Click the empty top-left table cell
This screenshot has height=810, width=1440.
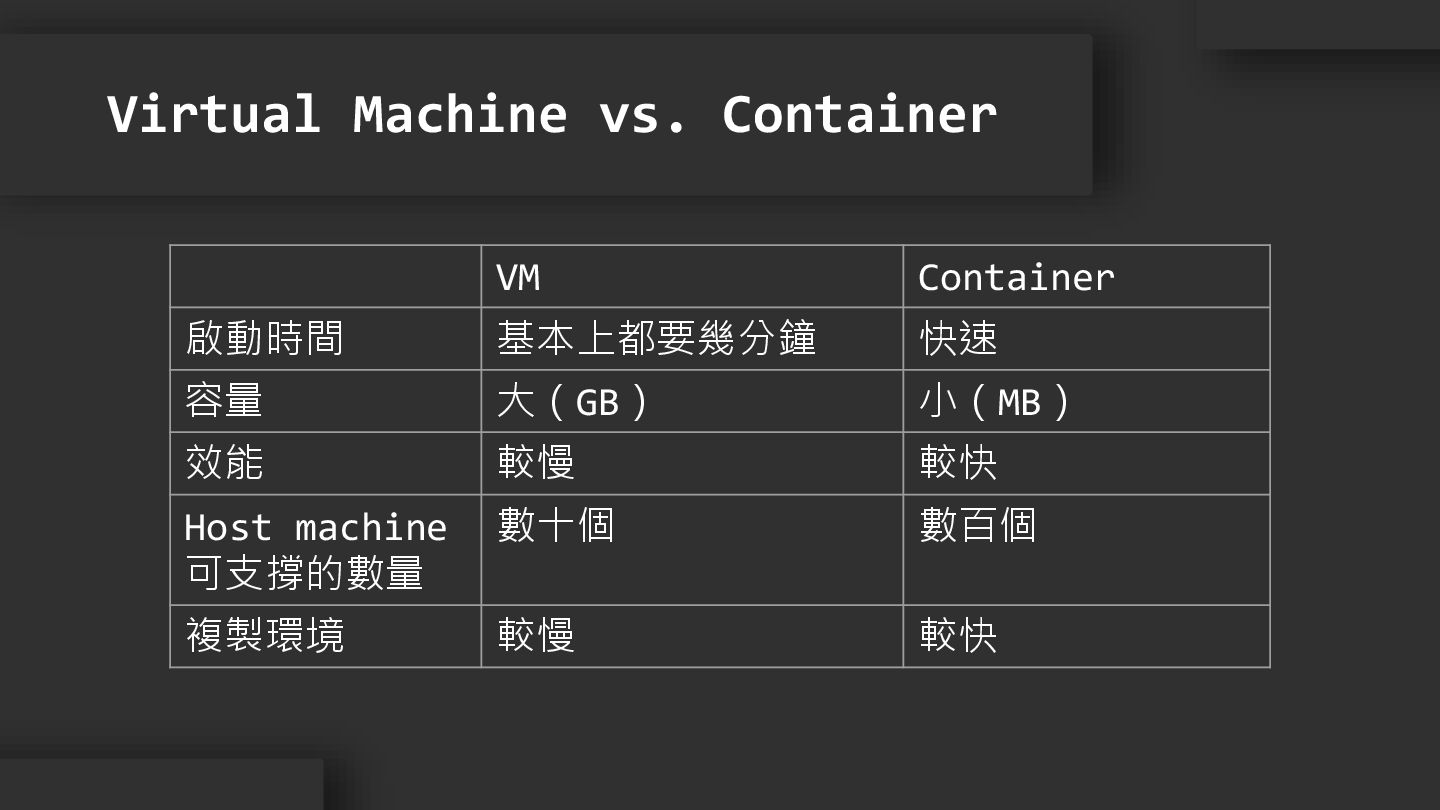click(x=325, y=277)
